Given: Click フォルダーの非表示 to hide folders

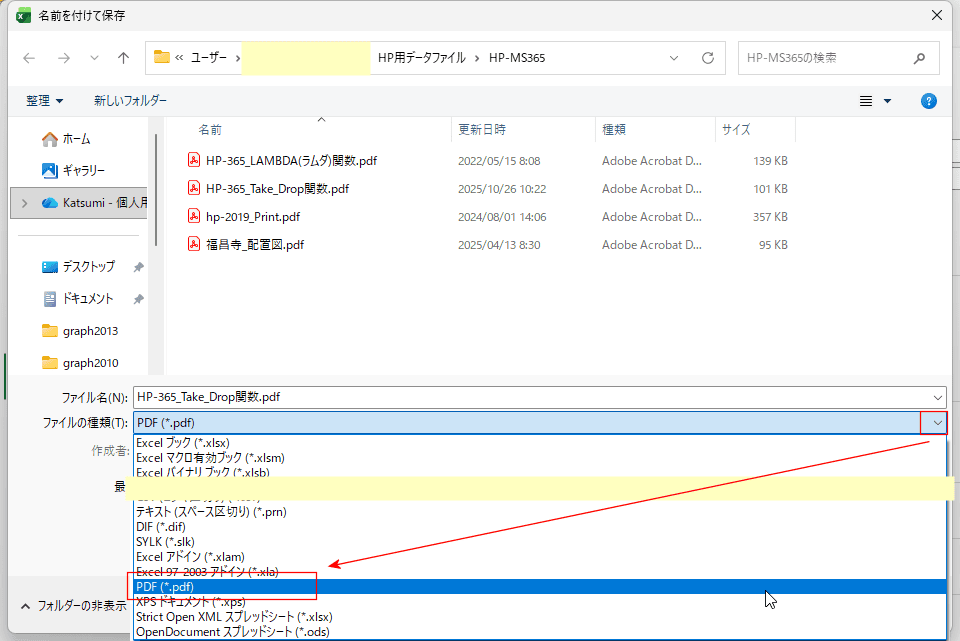Looking at the screenshot, I should tap(74, 606).
